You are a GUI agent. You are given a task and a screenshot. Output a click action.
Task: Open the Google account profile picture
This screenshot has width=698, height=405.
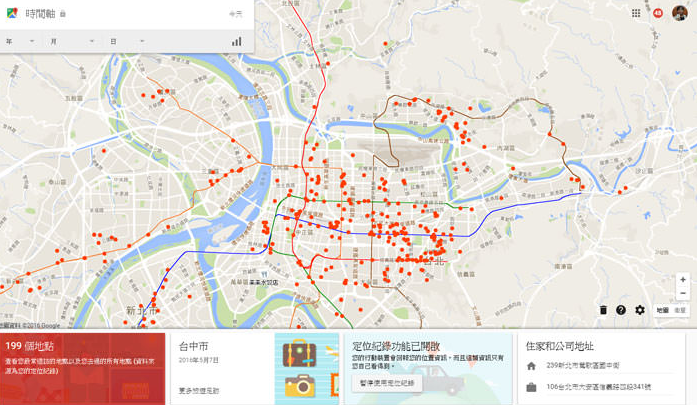(679, 13)
